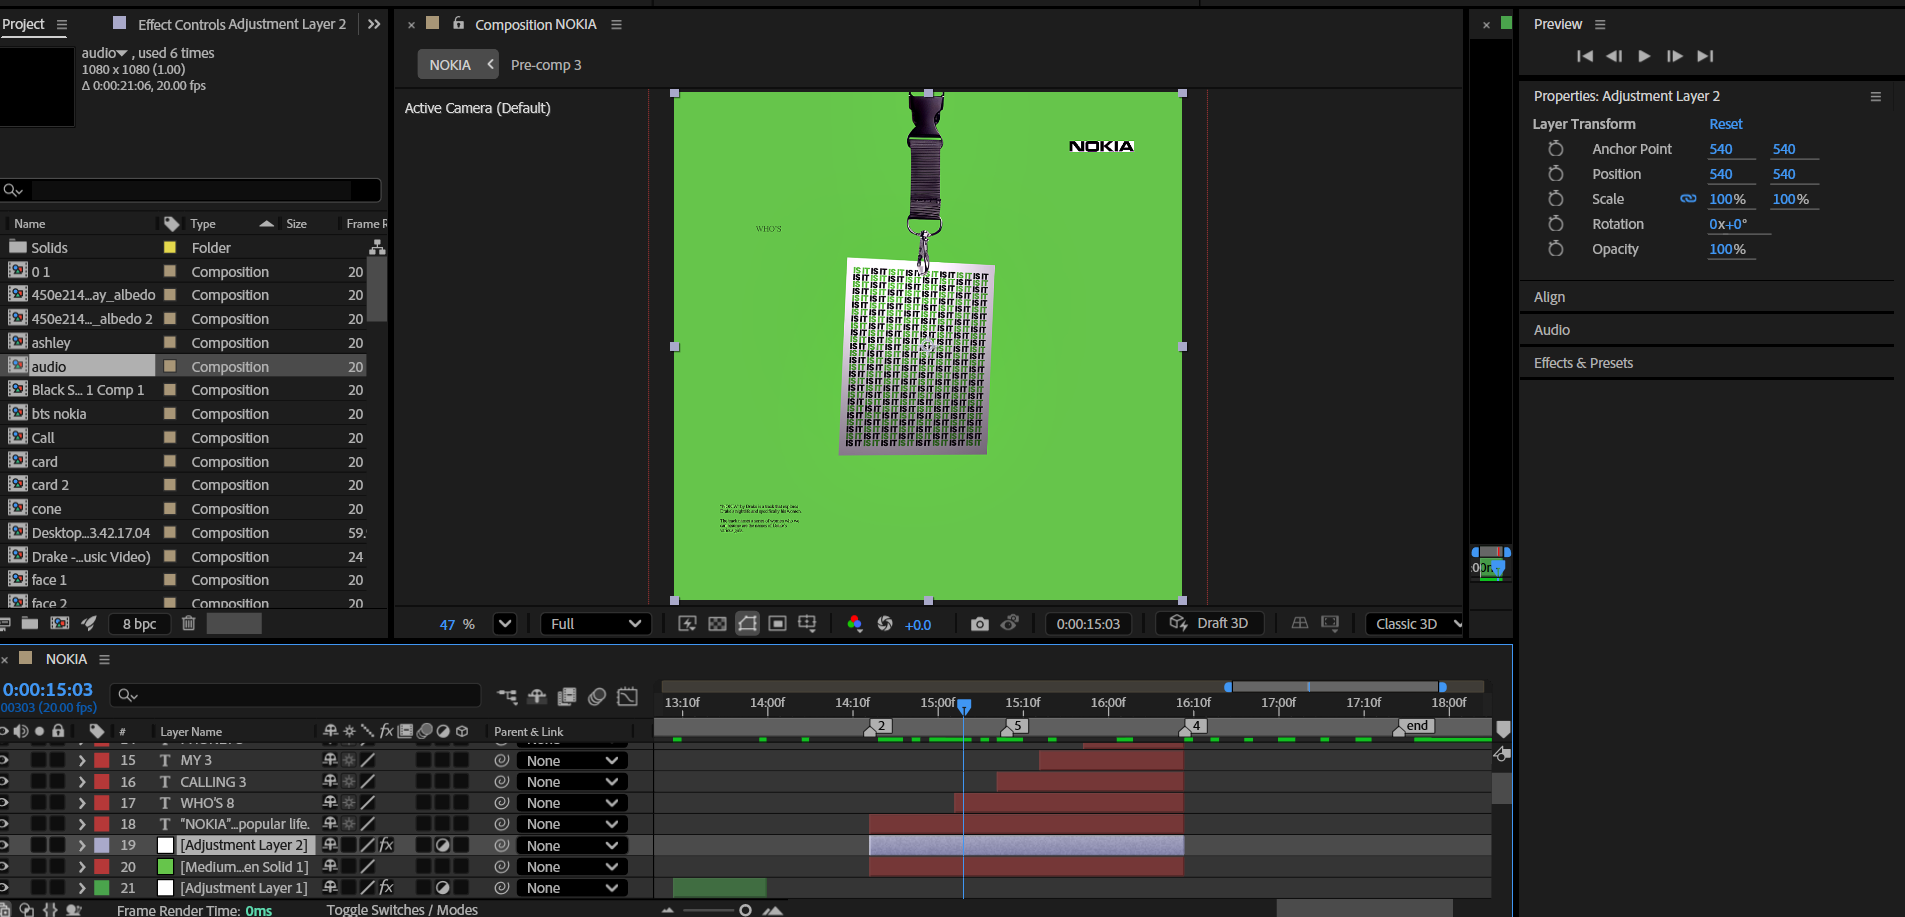Switch to Effect Controls Adjustment Layer 2 tab

tap(241, 24)
